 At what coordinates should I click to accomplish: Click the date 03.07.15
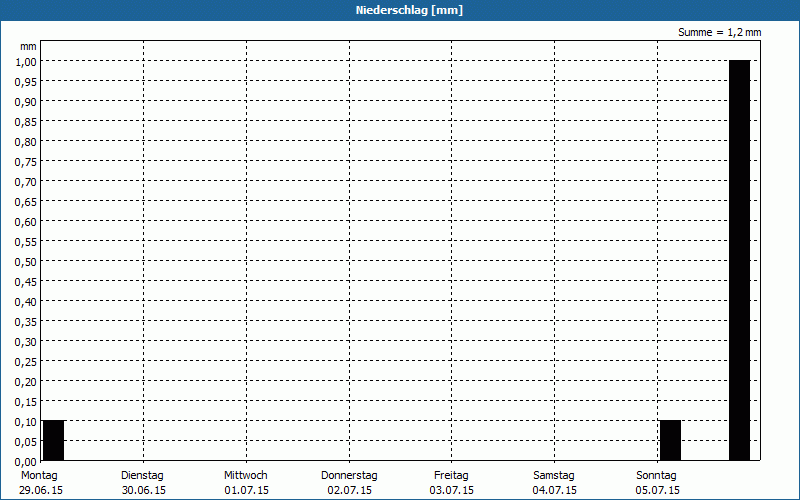452,490
